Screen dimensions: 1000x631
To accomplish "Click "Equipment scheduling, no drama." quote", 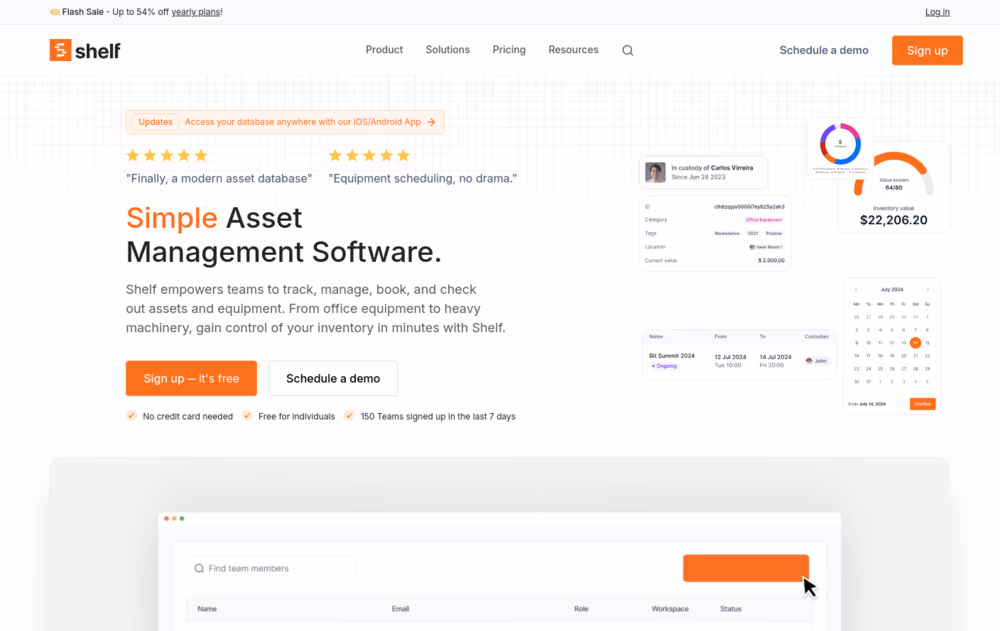I will 422,179.
